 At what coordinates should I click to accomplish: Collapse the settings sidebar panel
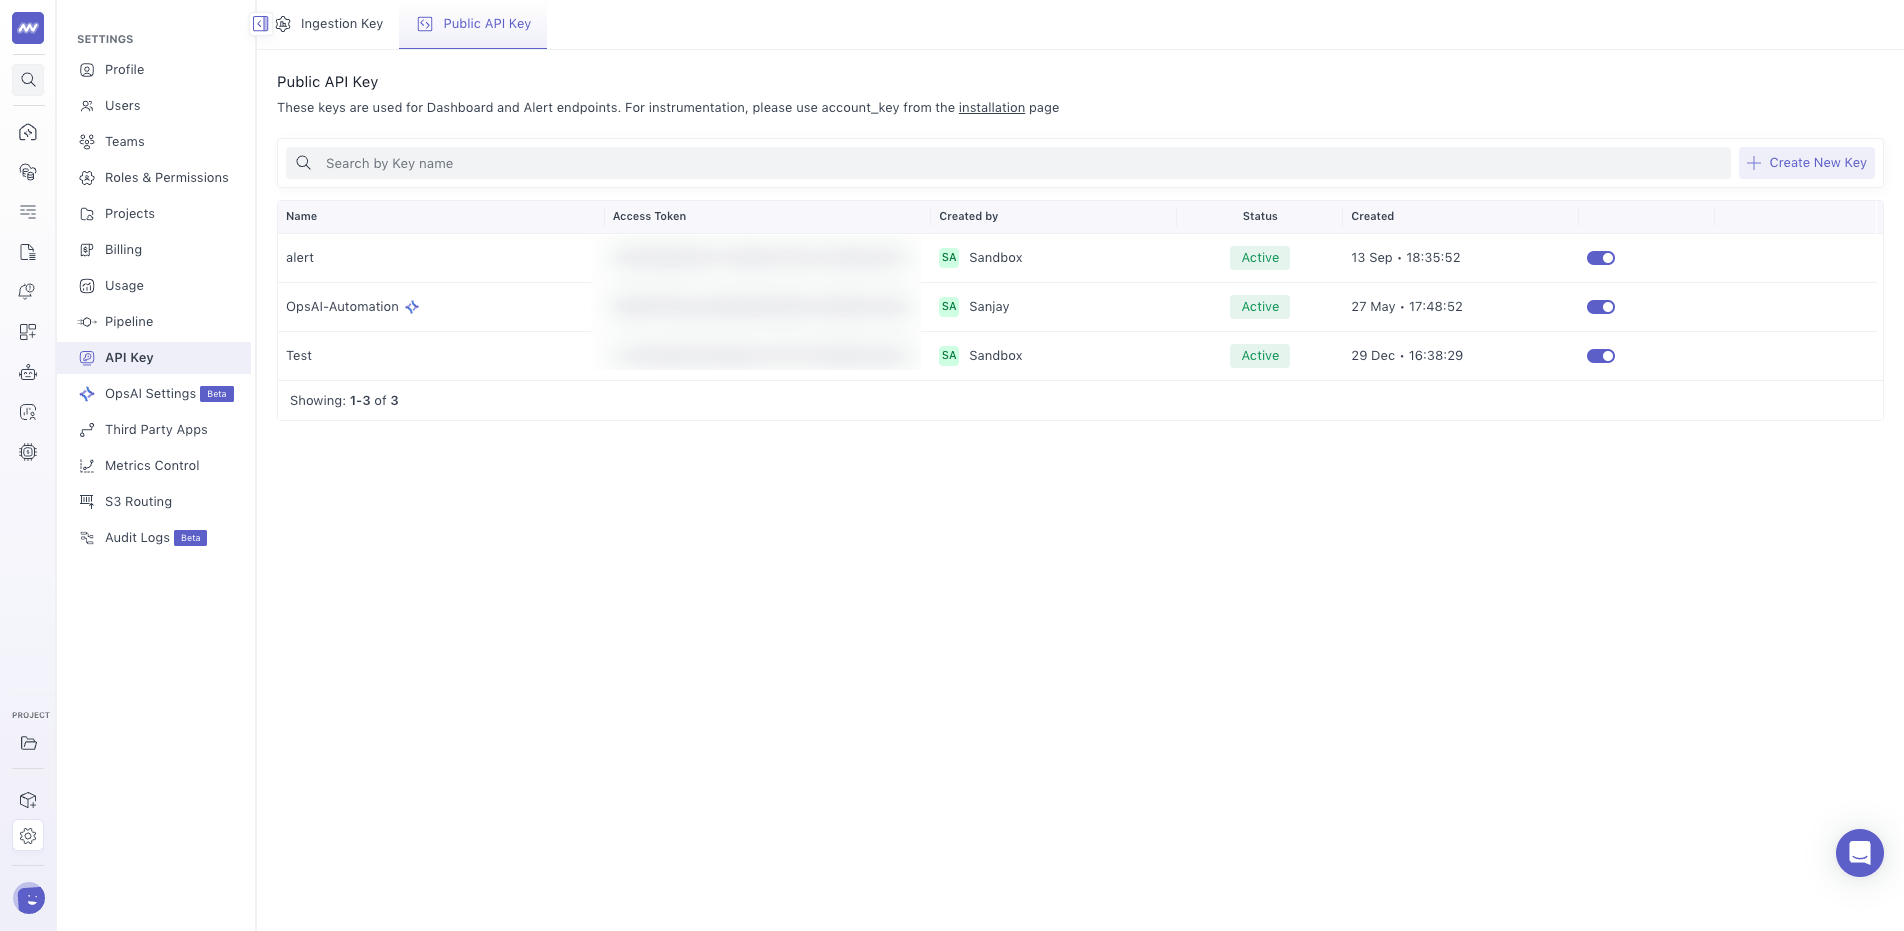[x=260, y=24]
